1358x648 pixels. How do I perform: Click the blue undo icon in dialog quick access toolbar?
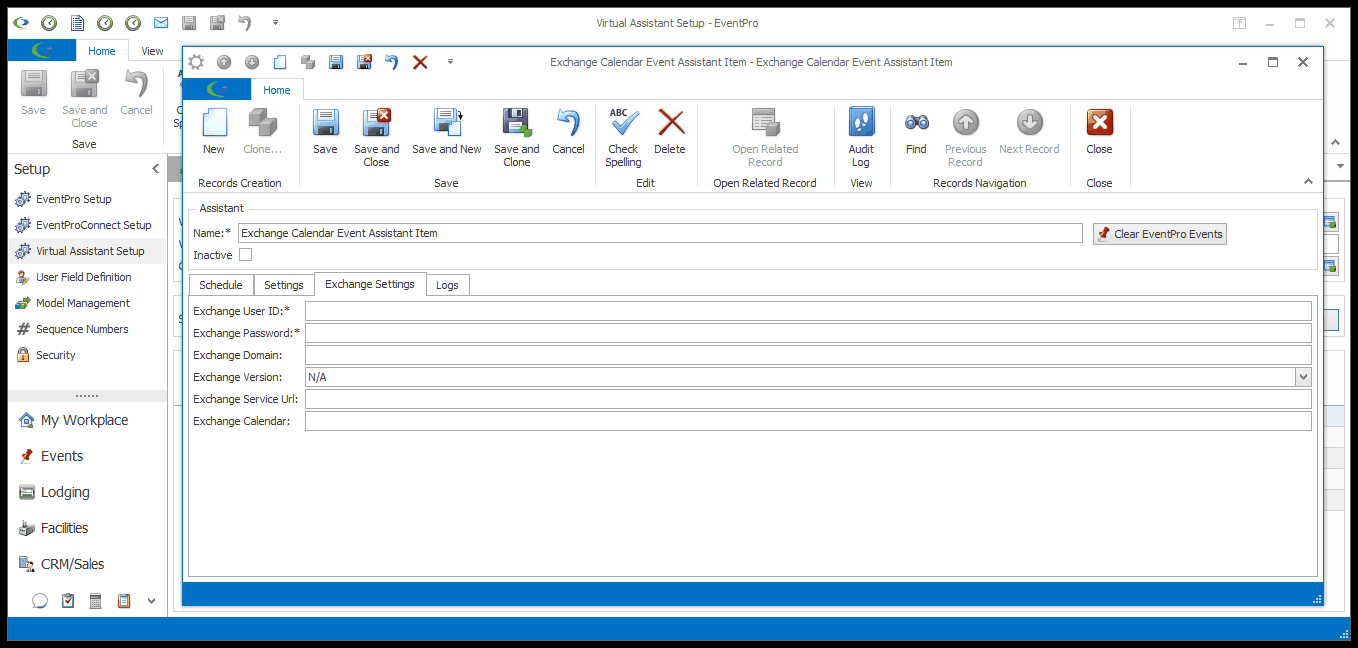392,62
